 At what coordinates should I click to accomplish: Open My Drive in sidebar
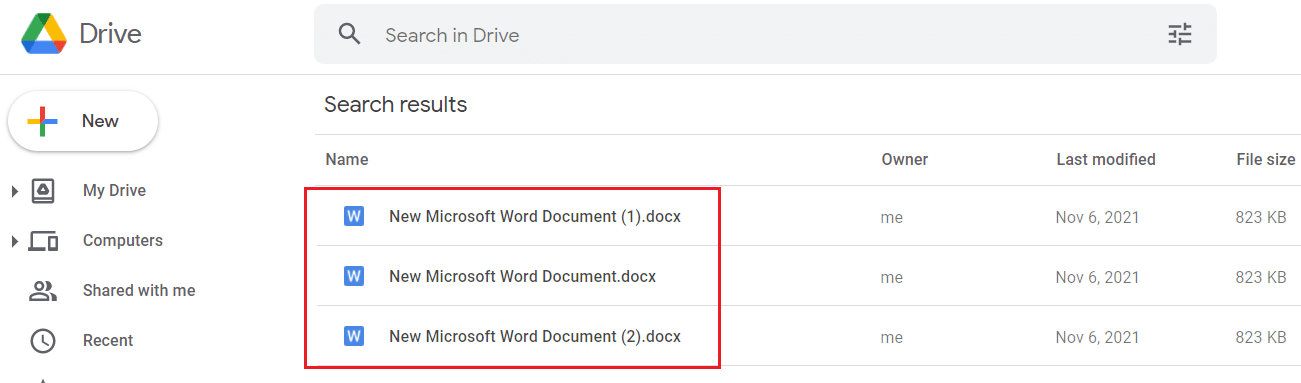coord(114,191)
